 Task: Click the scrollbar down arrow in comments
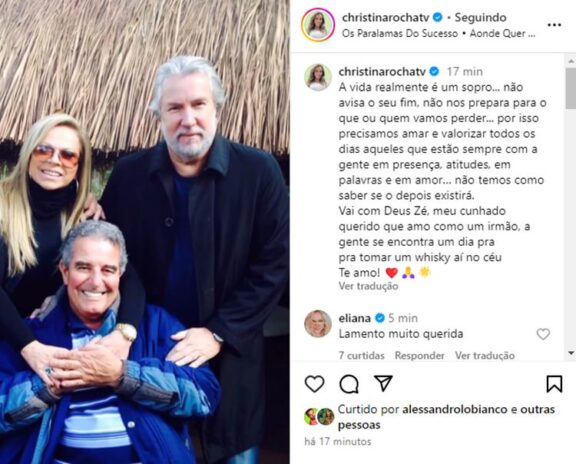(x=571, y=353)
